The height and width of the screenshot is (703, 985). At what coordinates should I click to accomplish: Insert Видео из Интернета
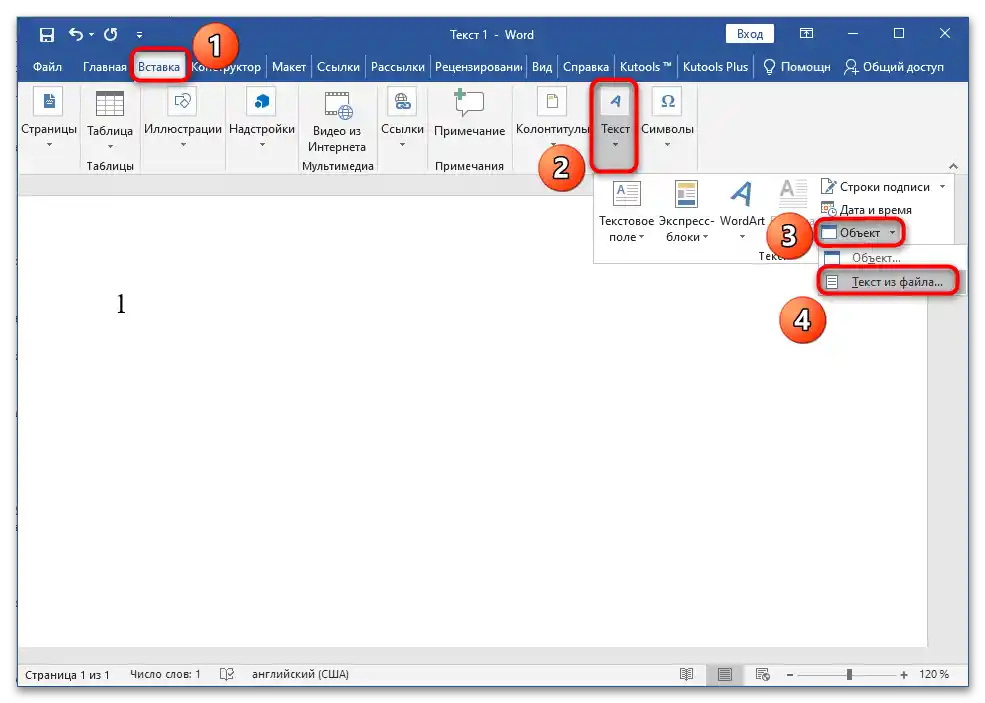pos(337,122)
